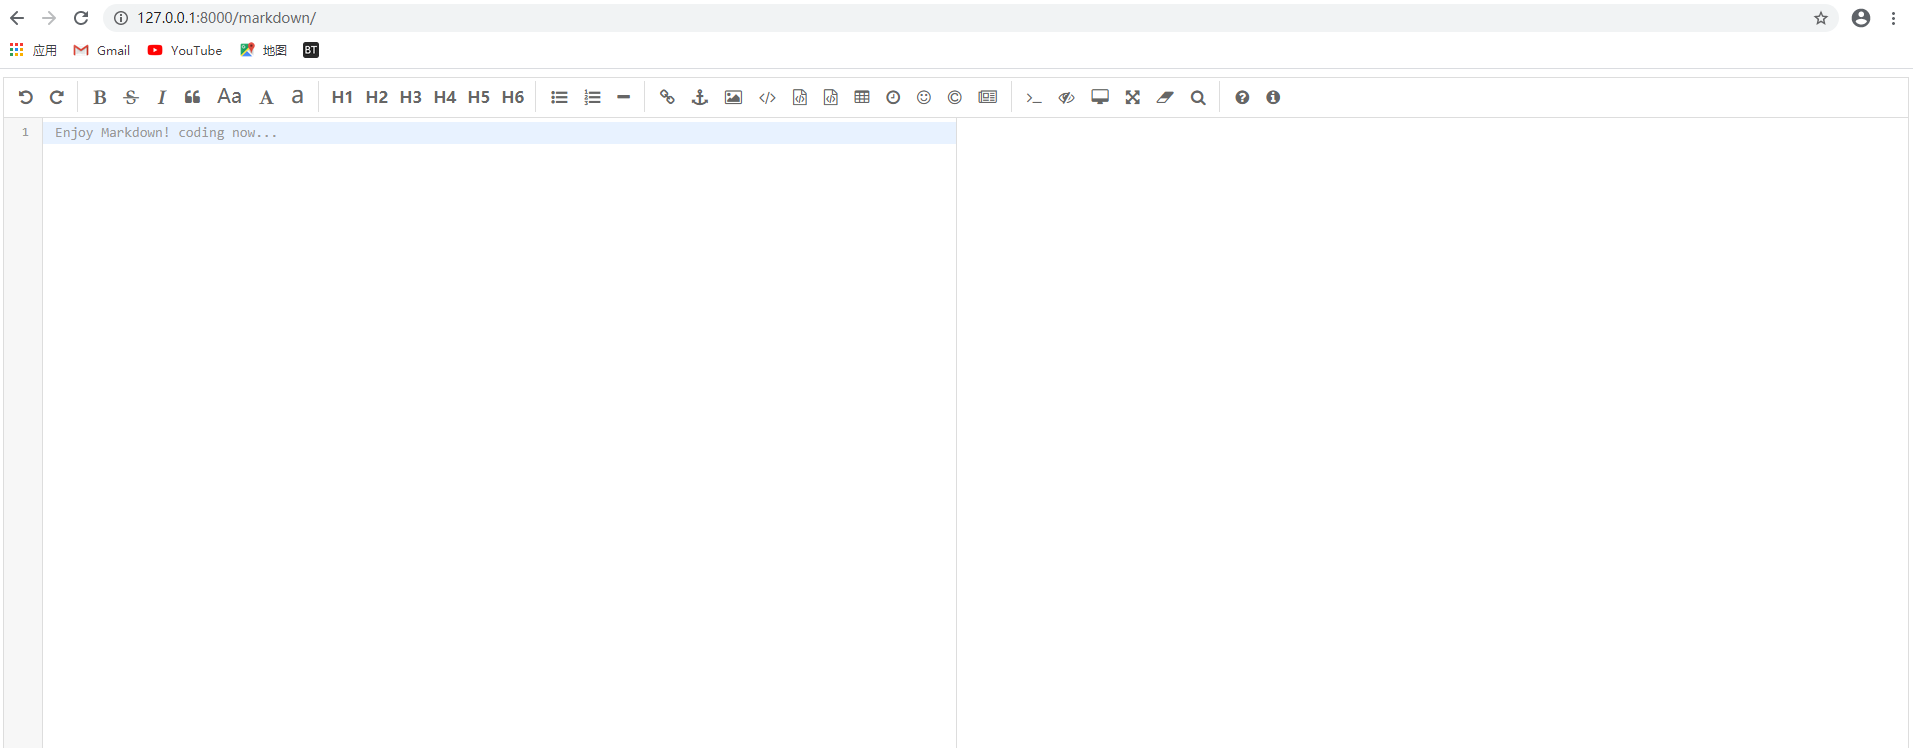View site information icon in address bar

pos(121,18)
